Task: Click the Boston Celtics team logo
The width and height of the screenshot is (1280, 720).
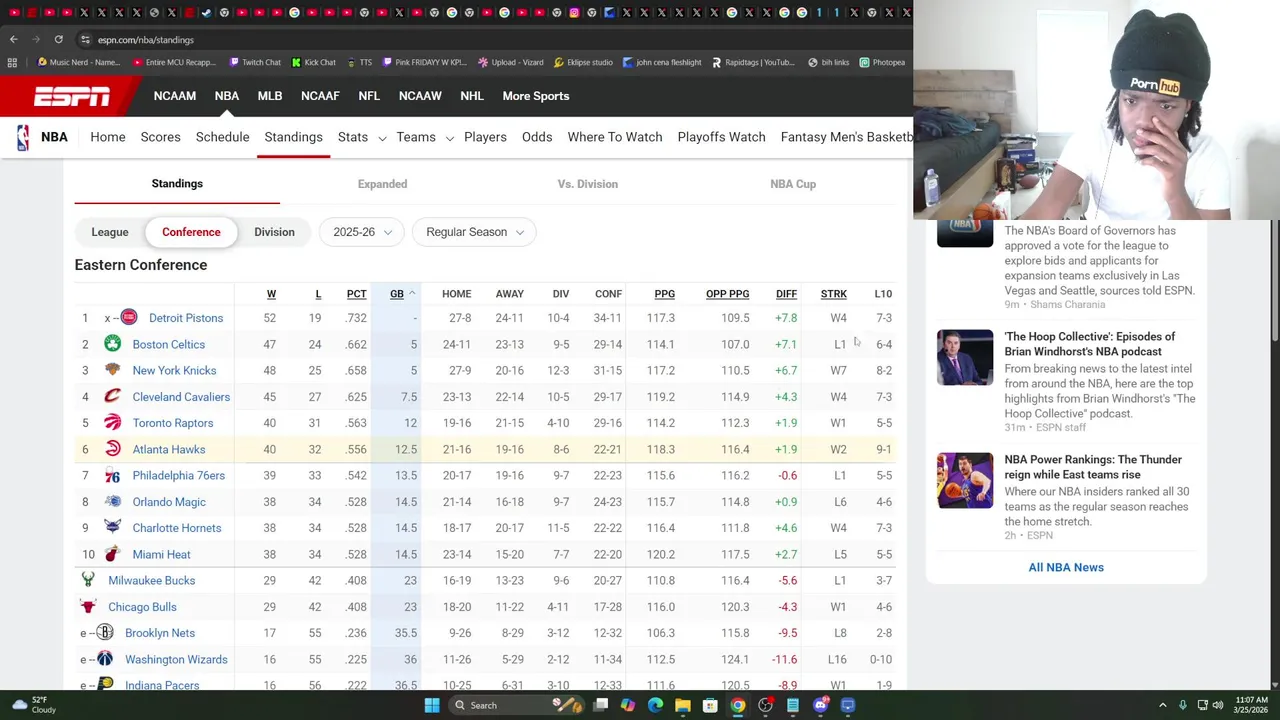Action: pos(112,344)
